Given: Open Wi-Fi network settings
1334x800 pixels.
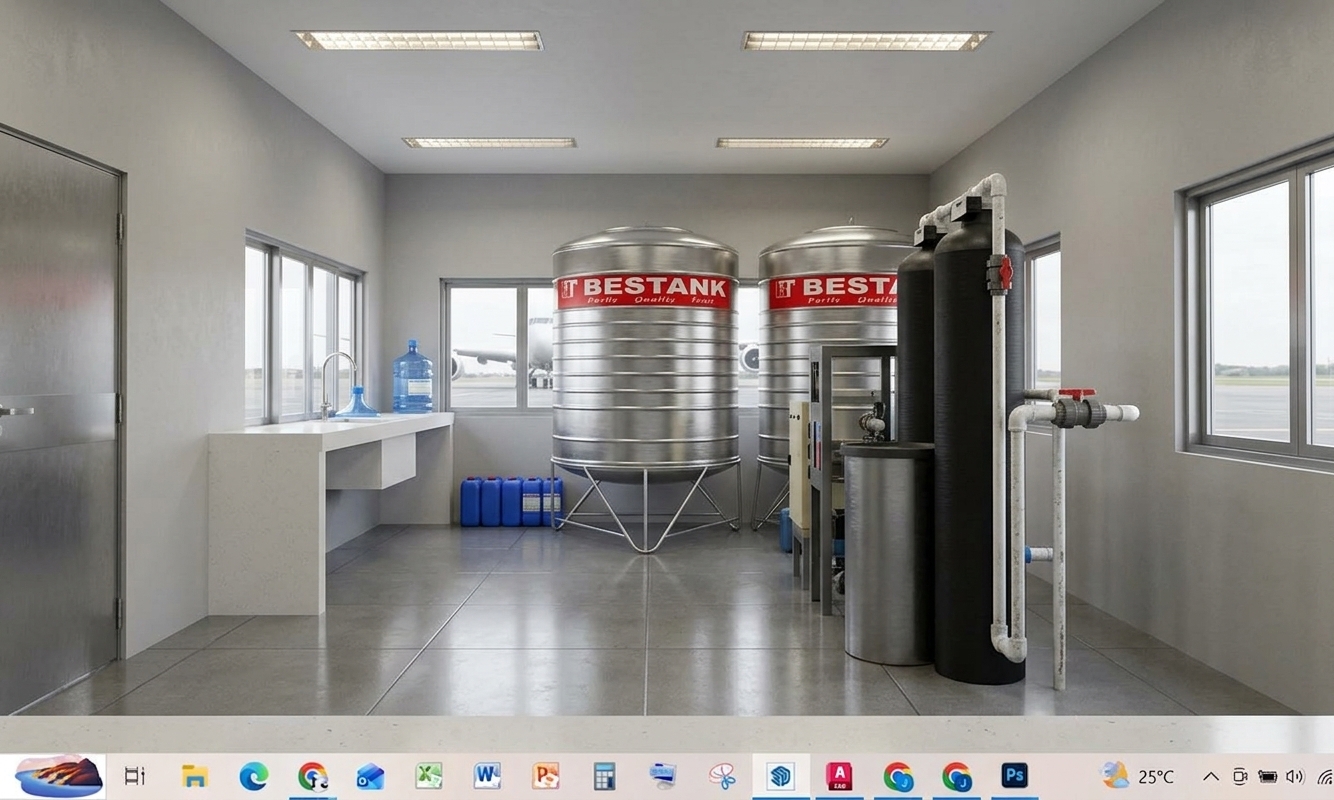Looking at the screenshot, I should coord(1324,777).
